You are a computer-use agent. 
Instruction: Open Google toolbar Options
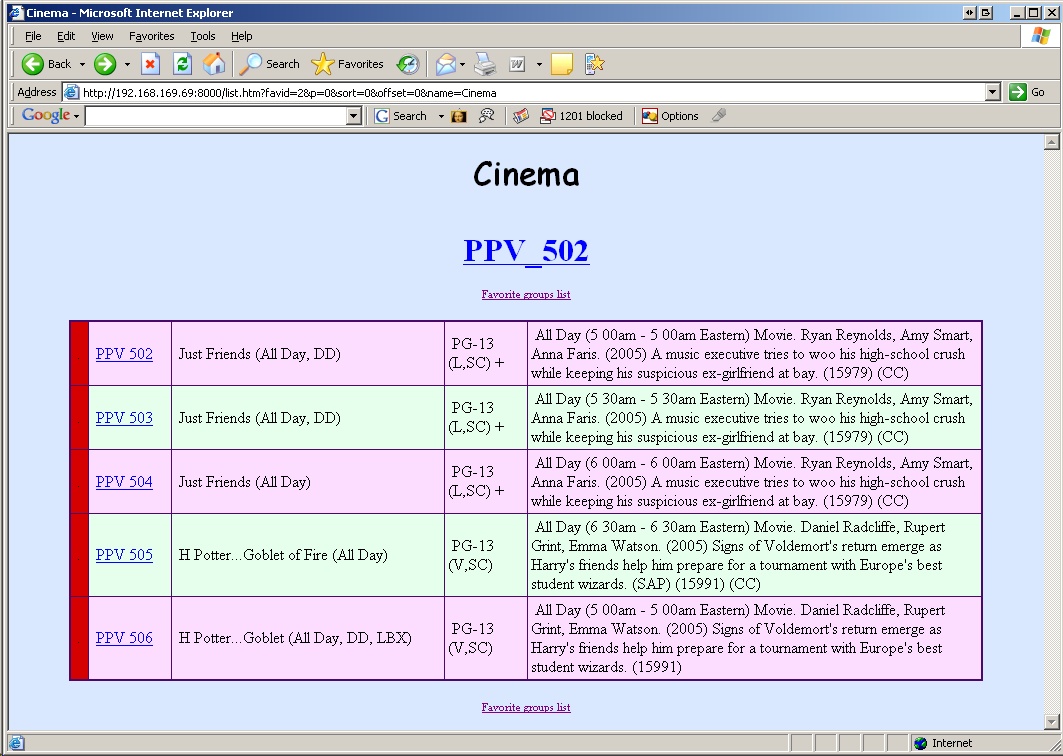pos(670,117)
